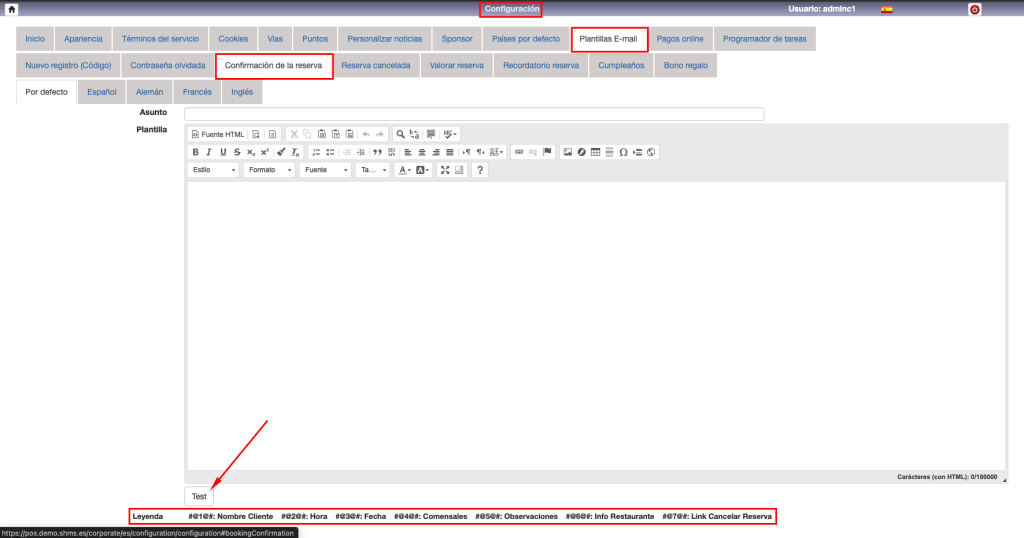Click the find (magnifier) icon
Viewport: 1024px width, 538px height.
click(400, 134)
